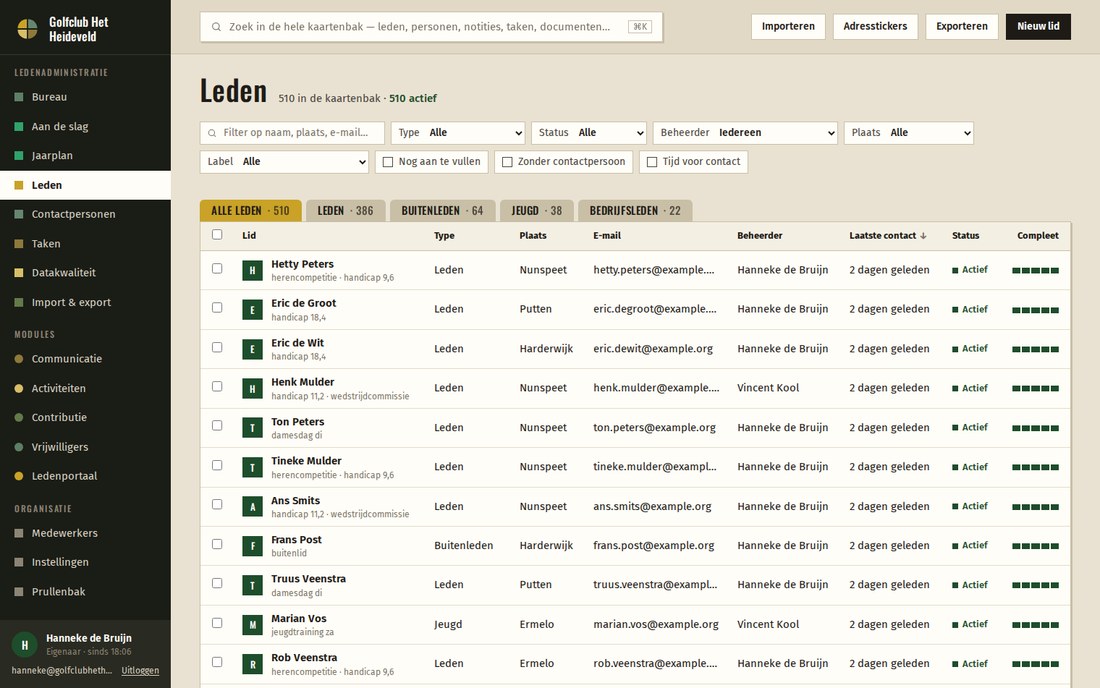Click the Ledenportaal module dot icon
Image resolution: width=1100 pixels, height=688 pixels.
(19, 476)
